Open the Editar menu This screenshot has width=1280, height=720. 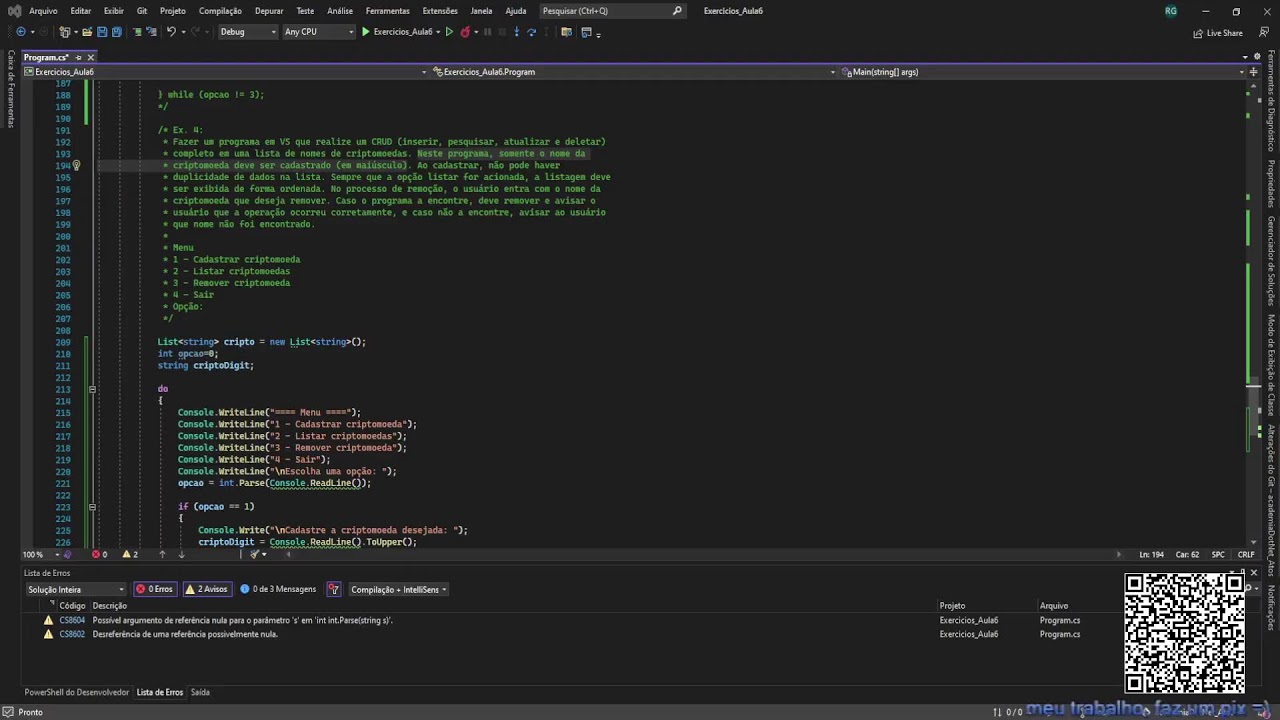click(81, 11)
